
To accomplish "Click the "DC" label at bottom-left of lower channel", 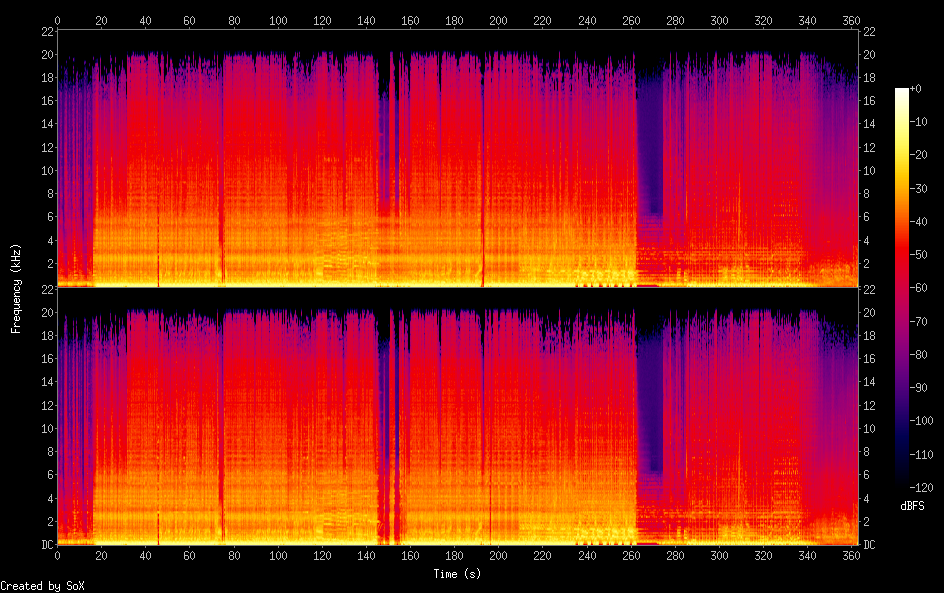I will (45, 545).
